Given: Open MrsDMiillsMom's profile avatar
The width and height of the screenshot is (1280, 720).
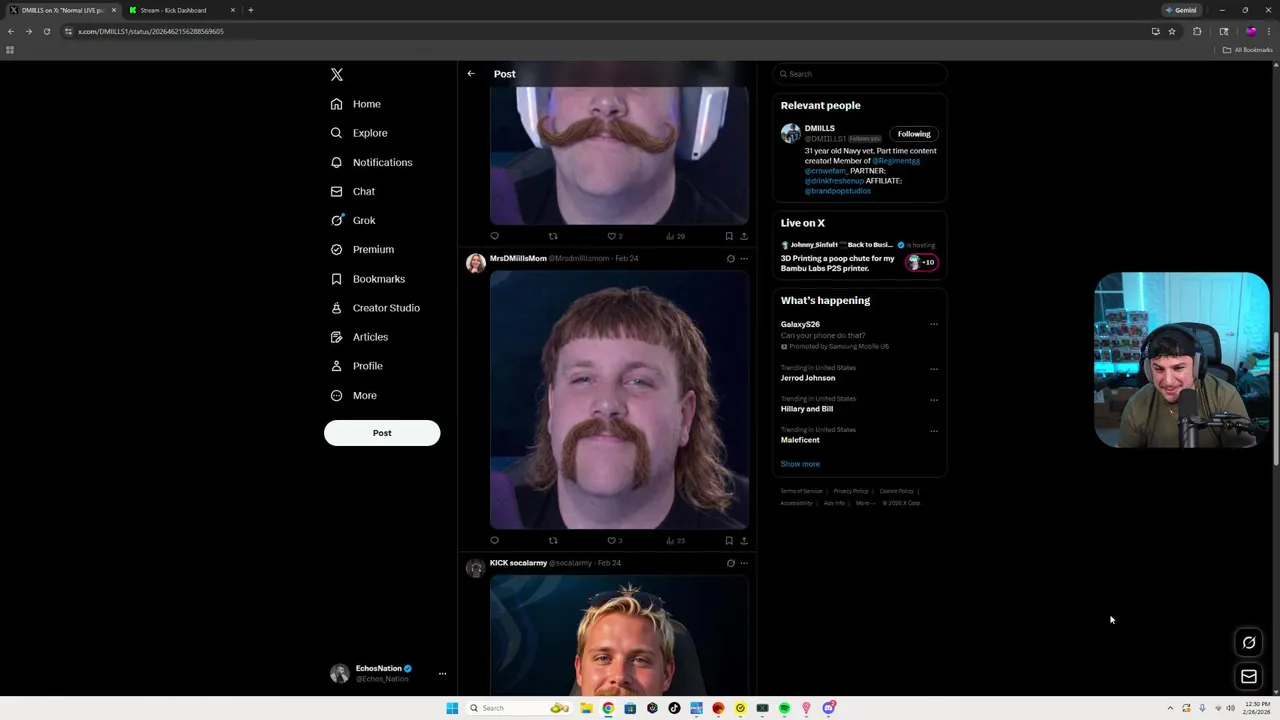Looking at the screenshot, I should 476,263.
